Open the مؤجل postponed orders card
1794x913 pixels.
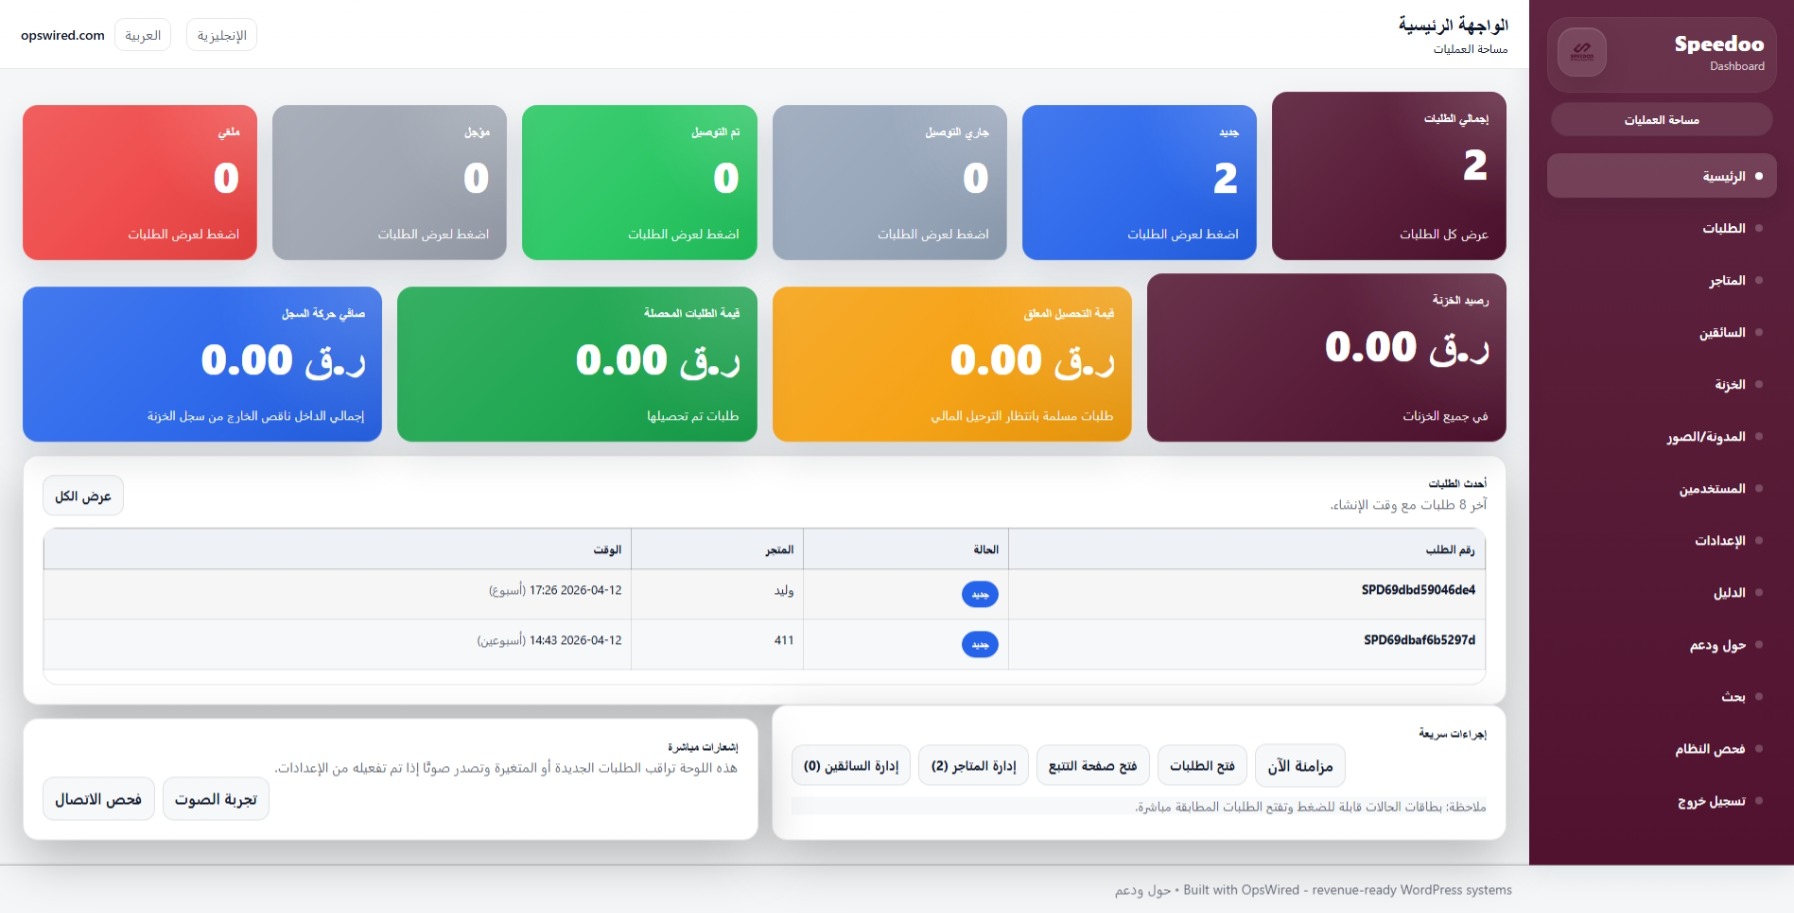click(x=389, y=182)
